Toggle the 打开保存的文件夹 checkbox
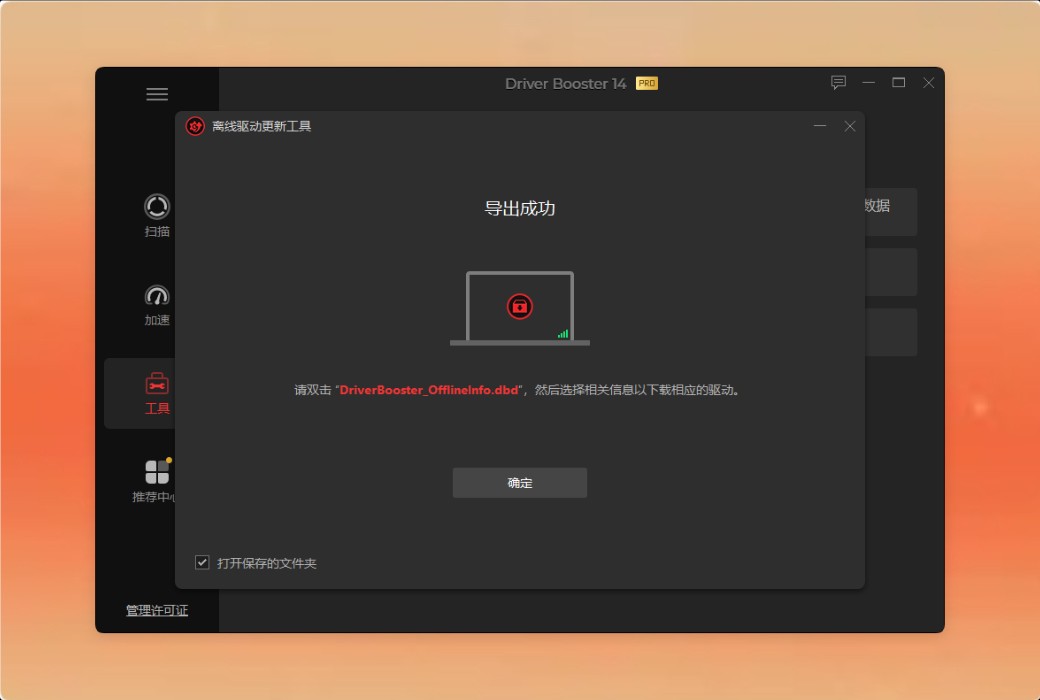This screenshot has width=1040, height=700. tap(202, 563)
